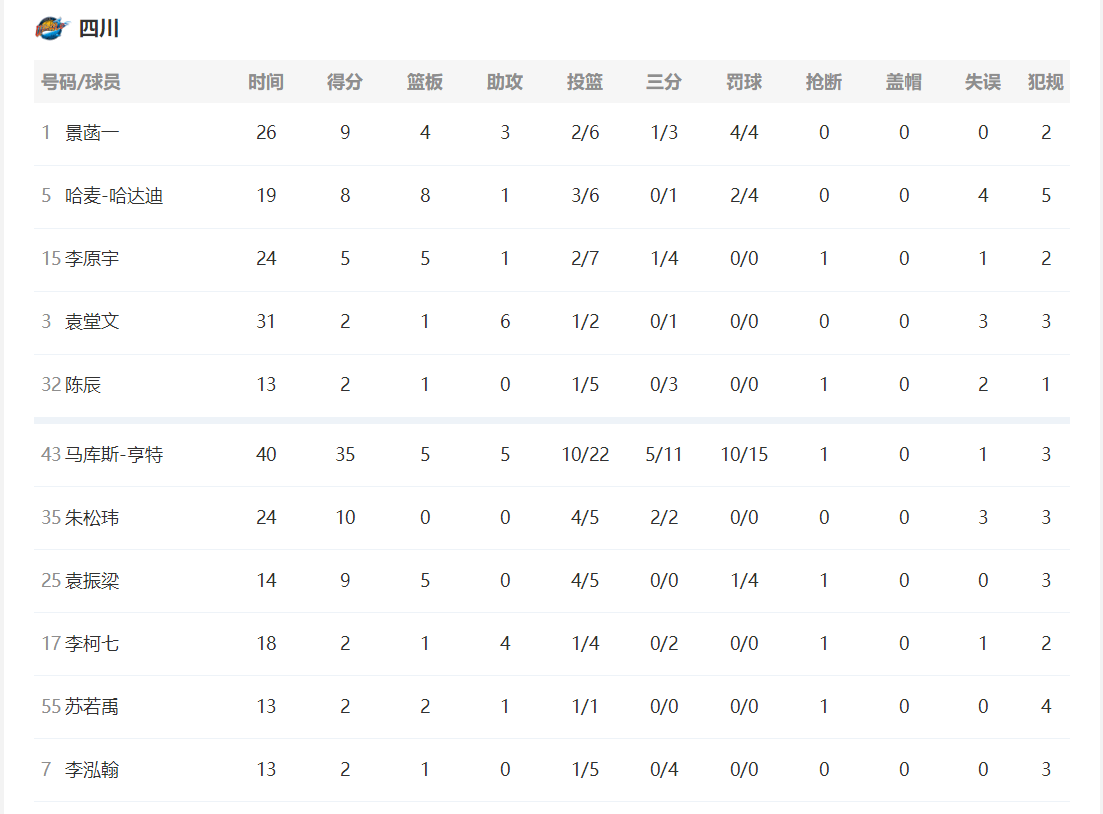Click the 盖帽 column header
Screen dimensions: 1103x814
point(904,82)
